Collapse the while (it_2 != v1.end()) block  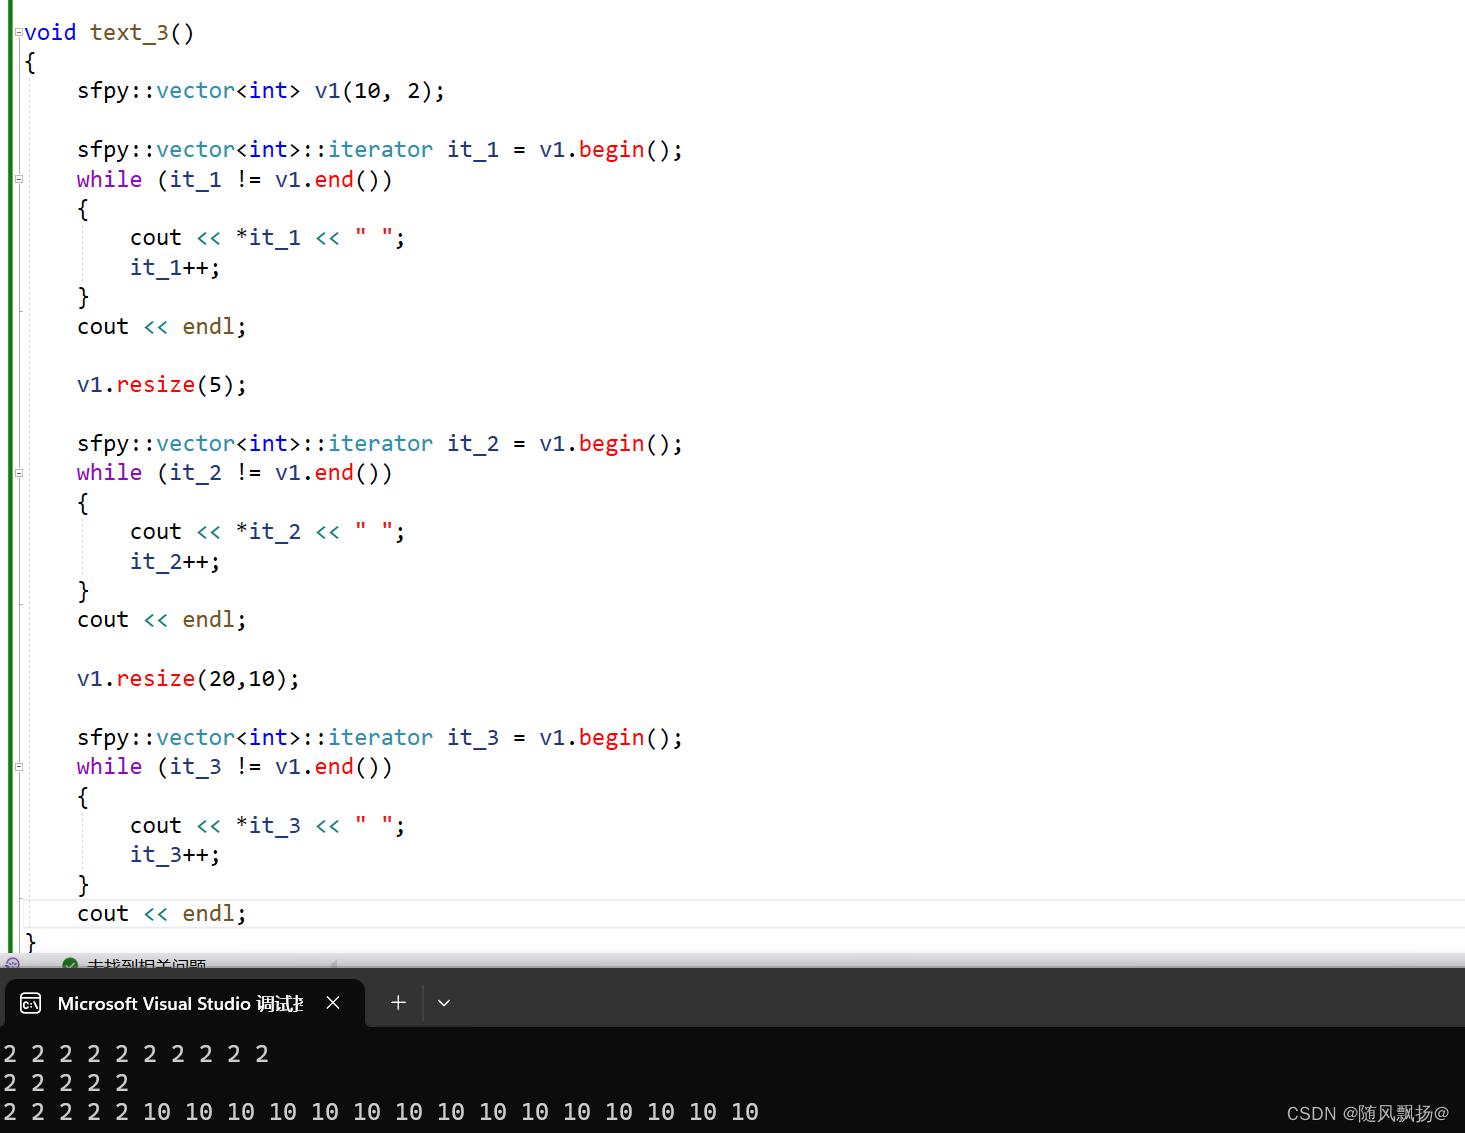(x=18, y=473)
